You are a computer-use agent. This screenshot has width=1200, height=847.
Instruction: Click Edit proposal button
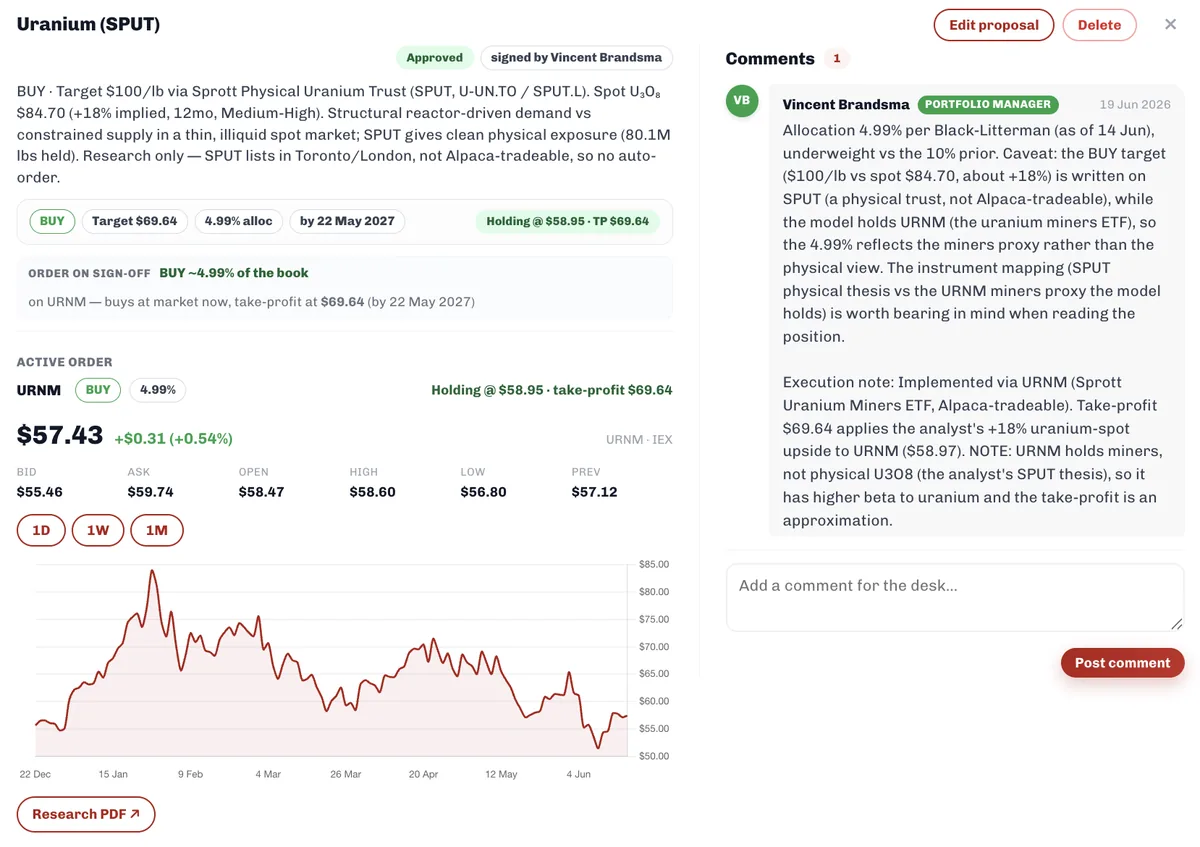pos(993,25)
